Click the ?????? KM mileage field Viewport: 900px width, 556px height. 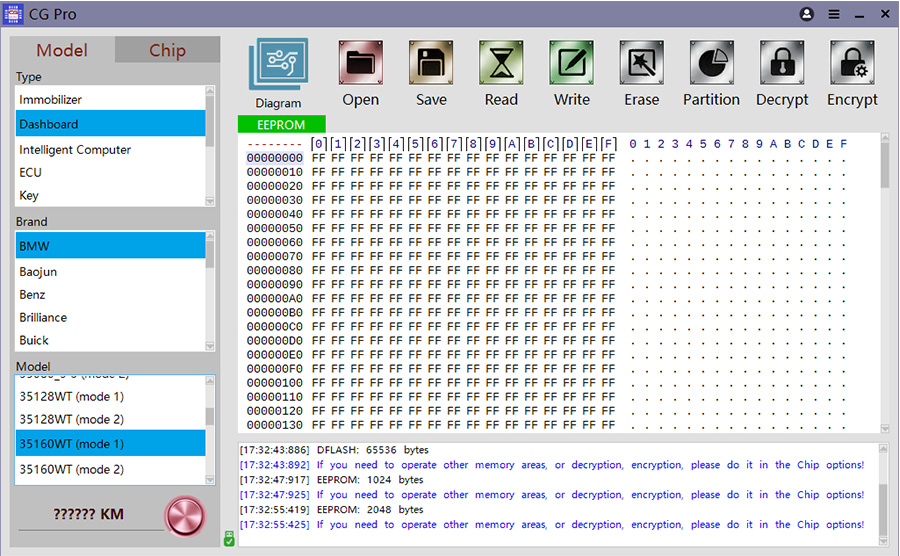(x=89, y=514)
